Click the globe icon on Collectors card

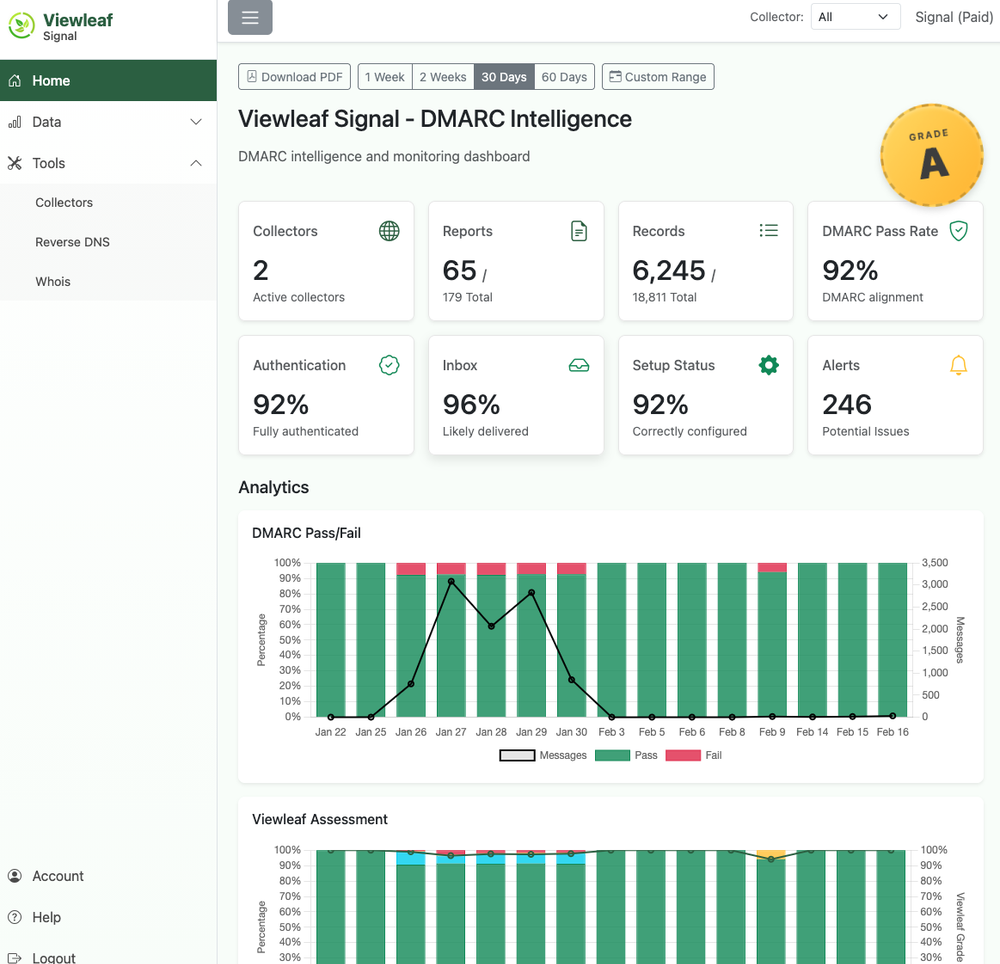click(x=389, y=230)
